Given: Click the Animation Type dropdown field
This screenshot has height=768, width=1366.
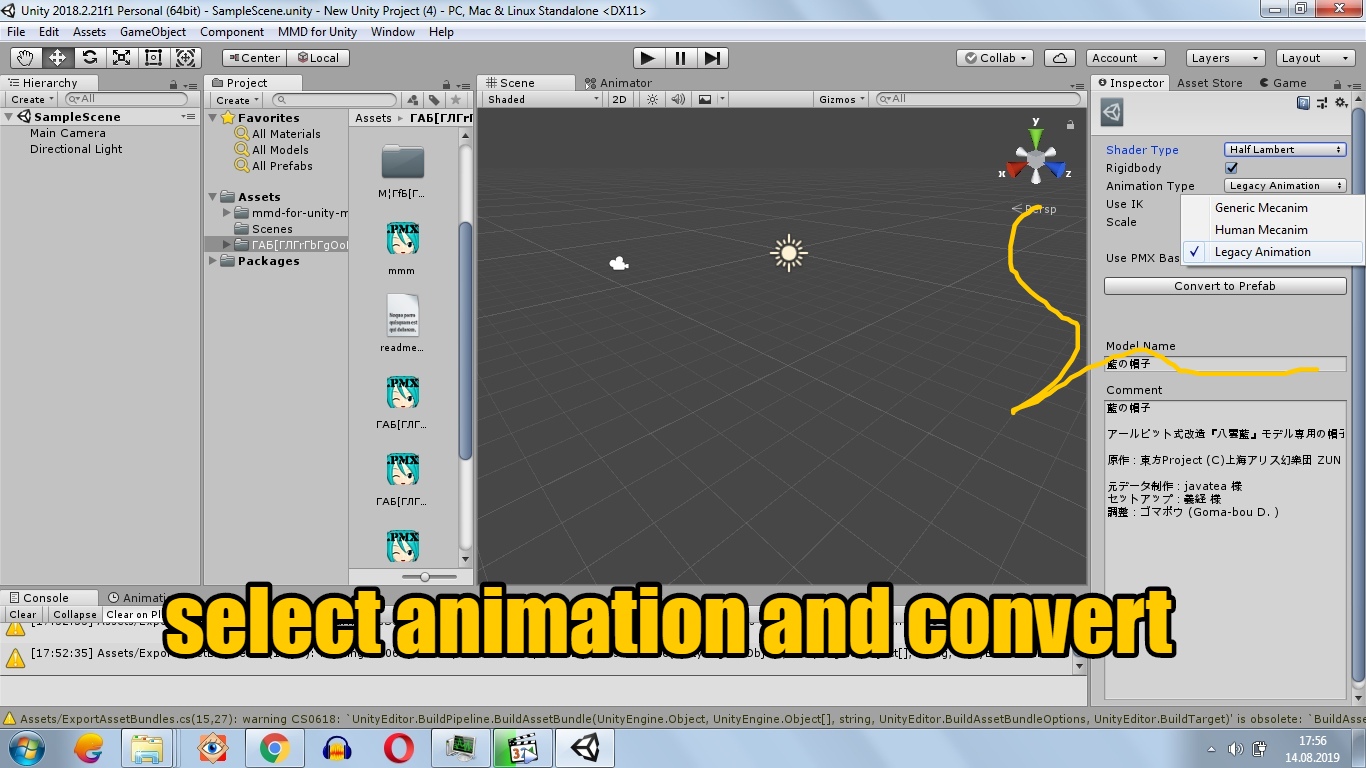Looking at the screenshot, I should (x=1285, y=186).
